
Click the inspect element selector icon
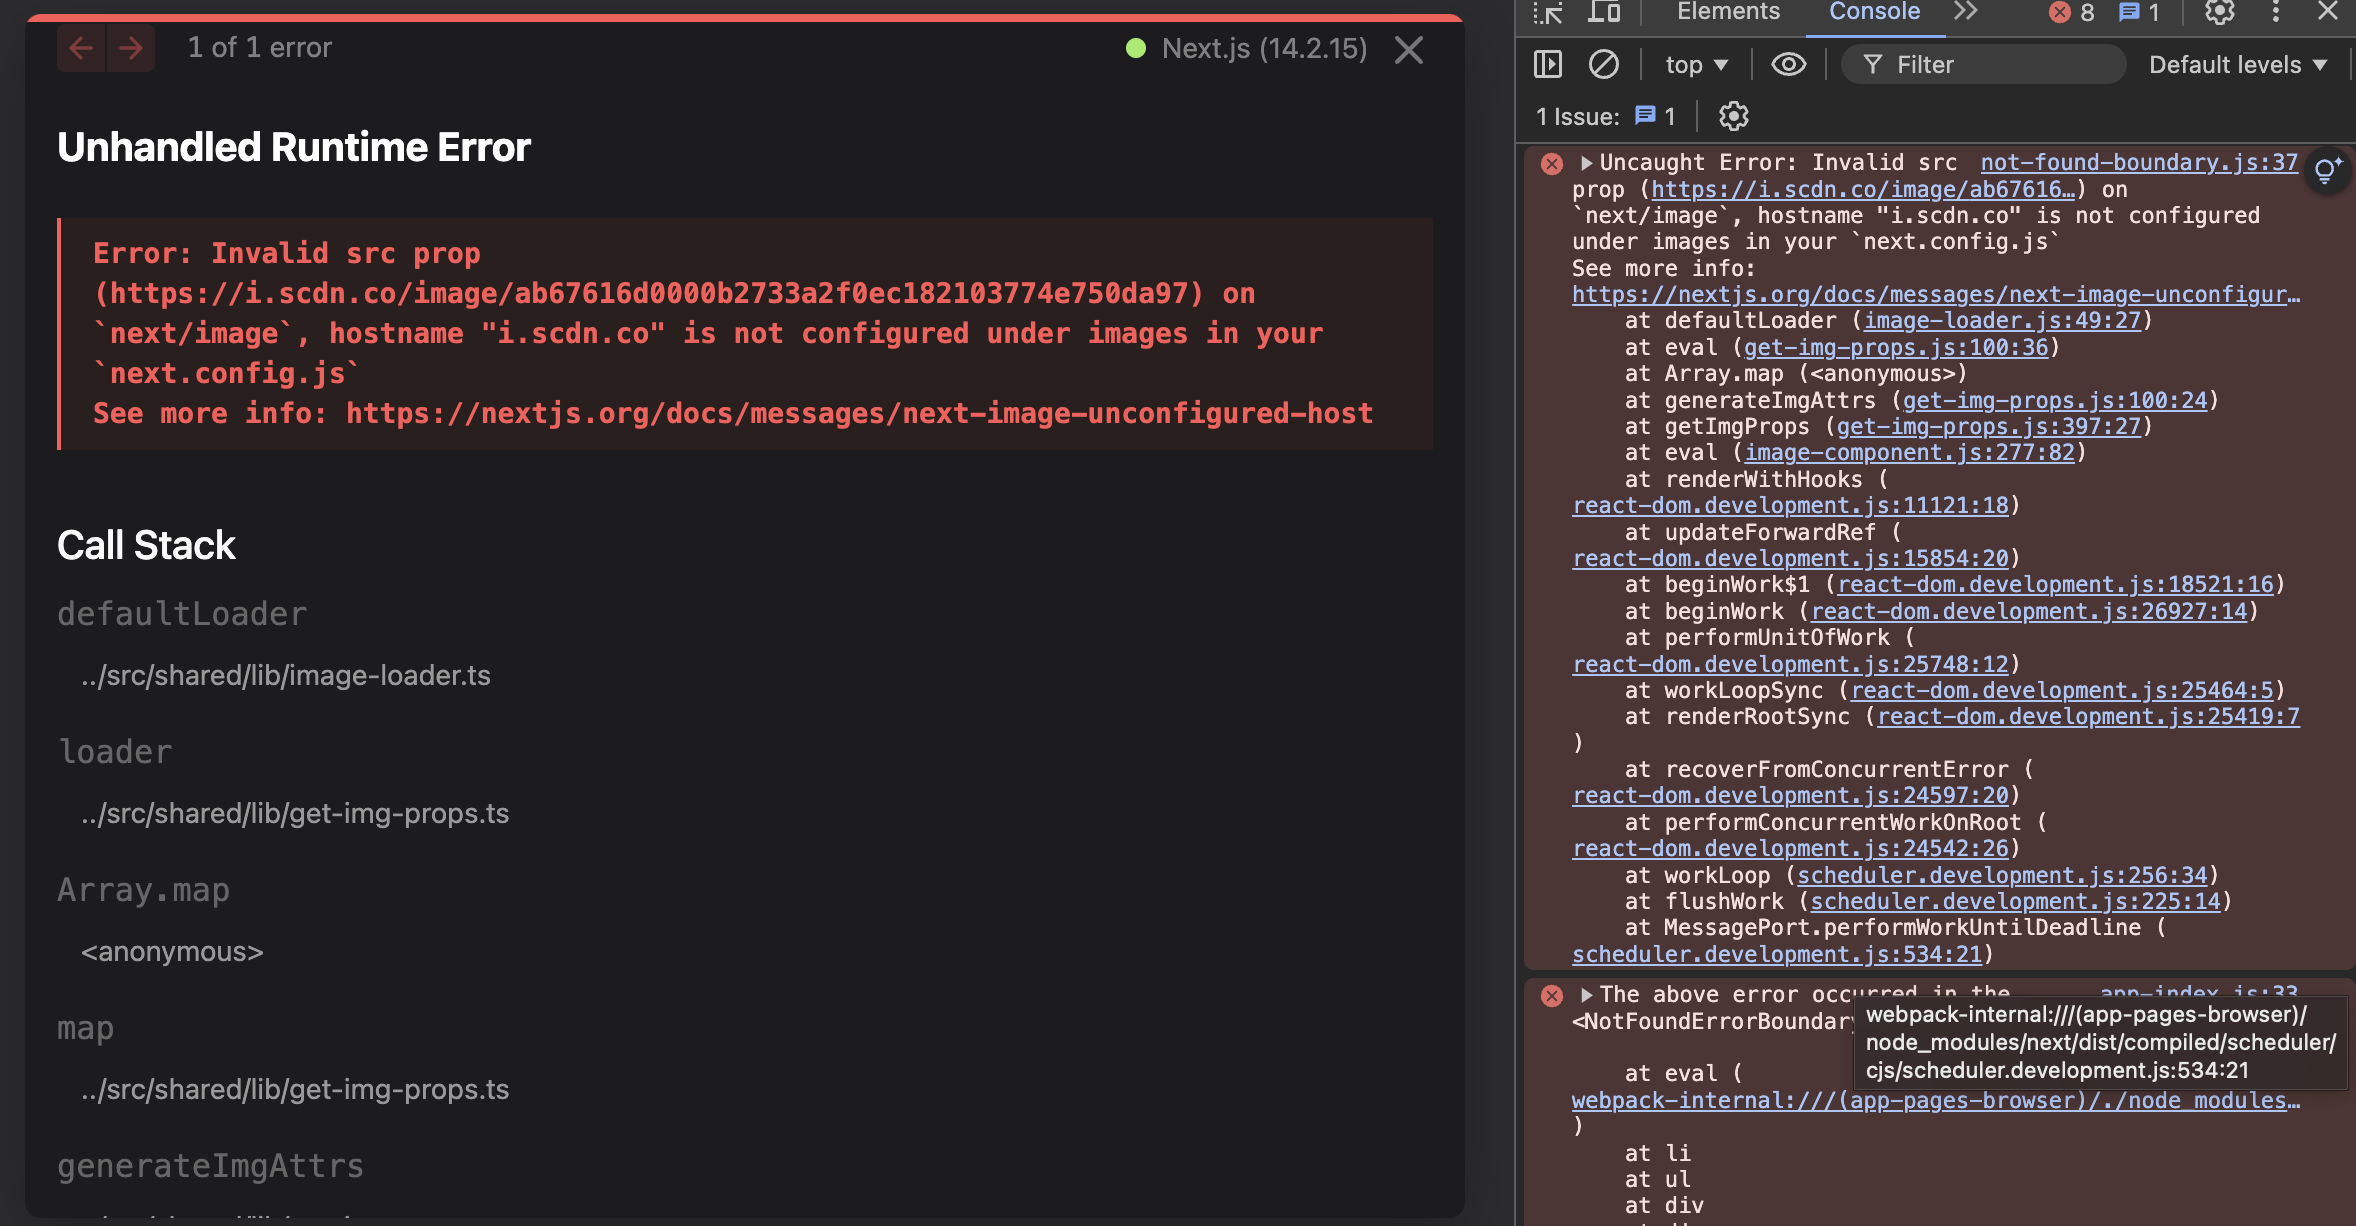click(1548, 12)
